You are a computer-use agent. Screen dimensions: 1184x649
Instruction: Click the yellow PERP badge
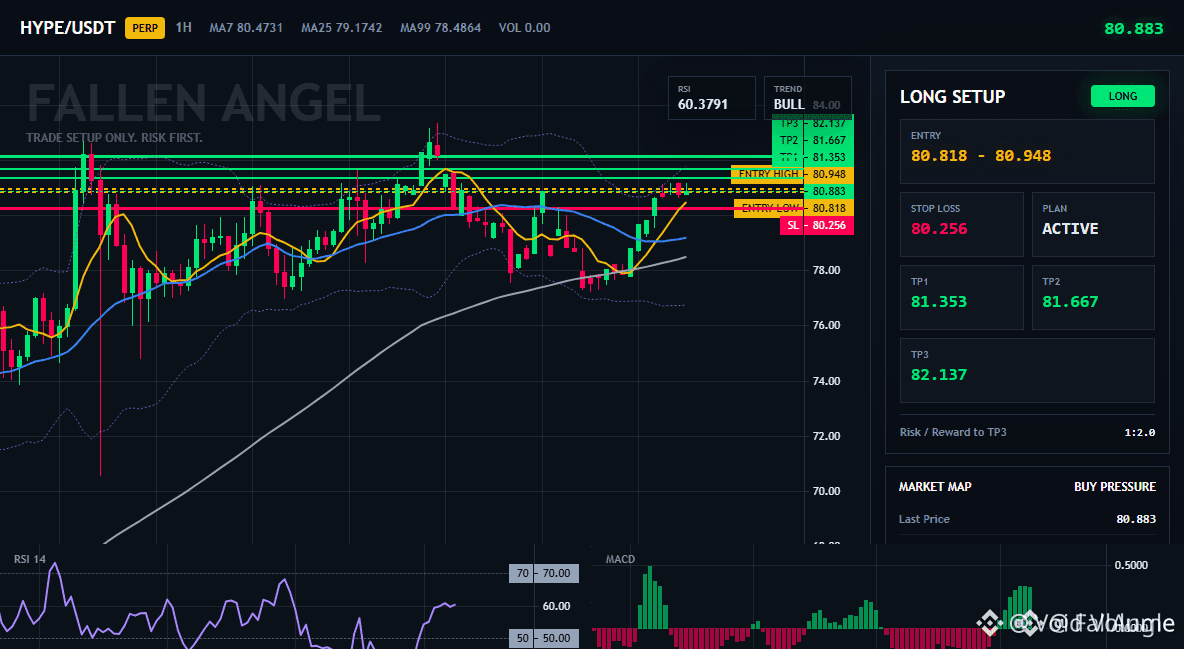click(x=145, y=28)
